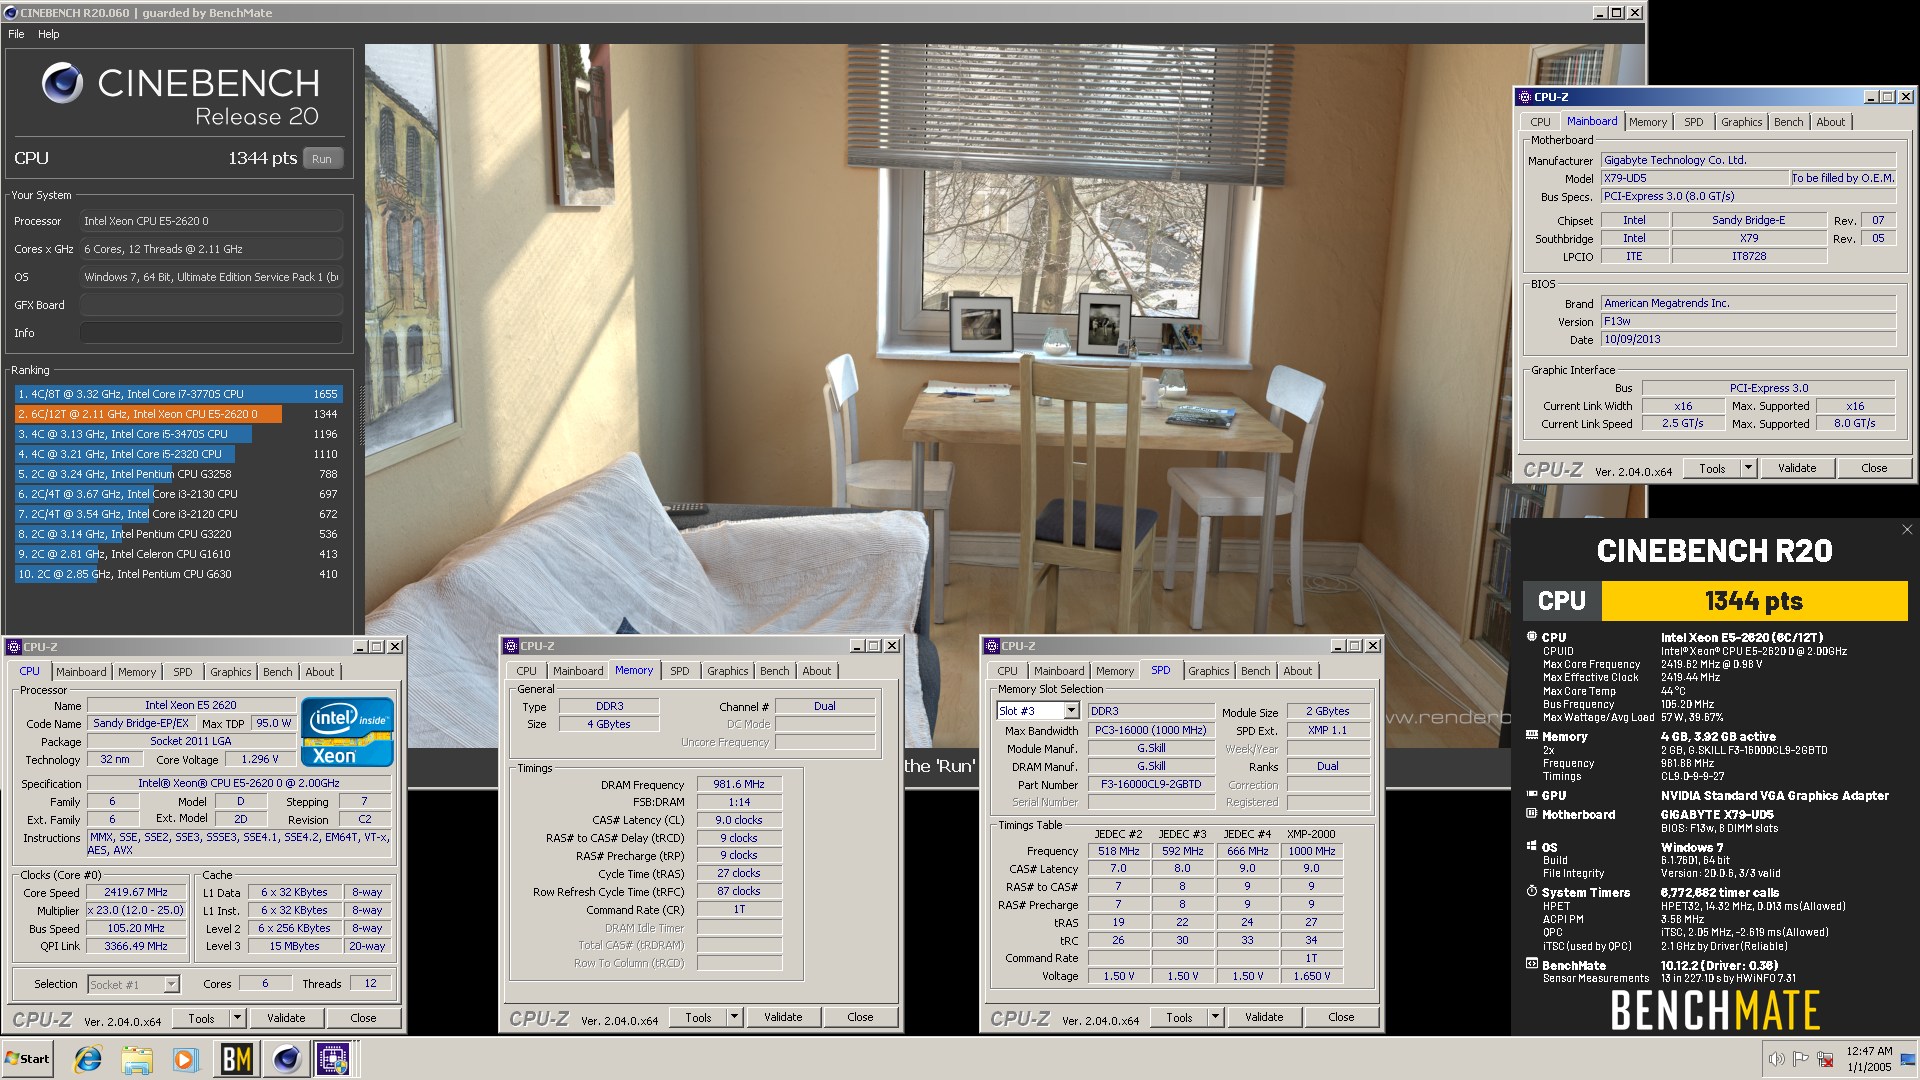
Task: Open the Cinebench File menu
Action: tap(16, 34)
